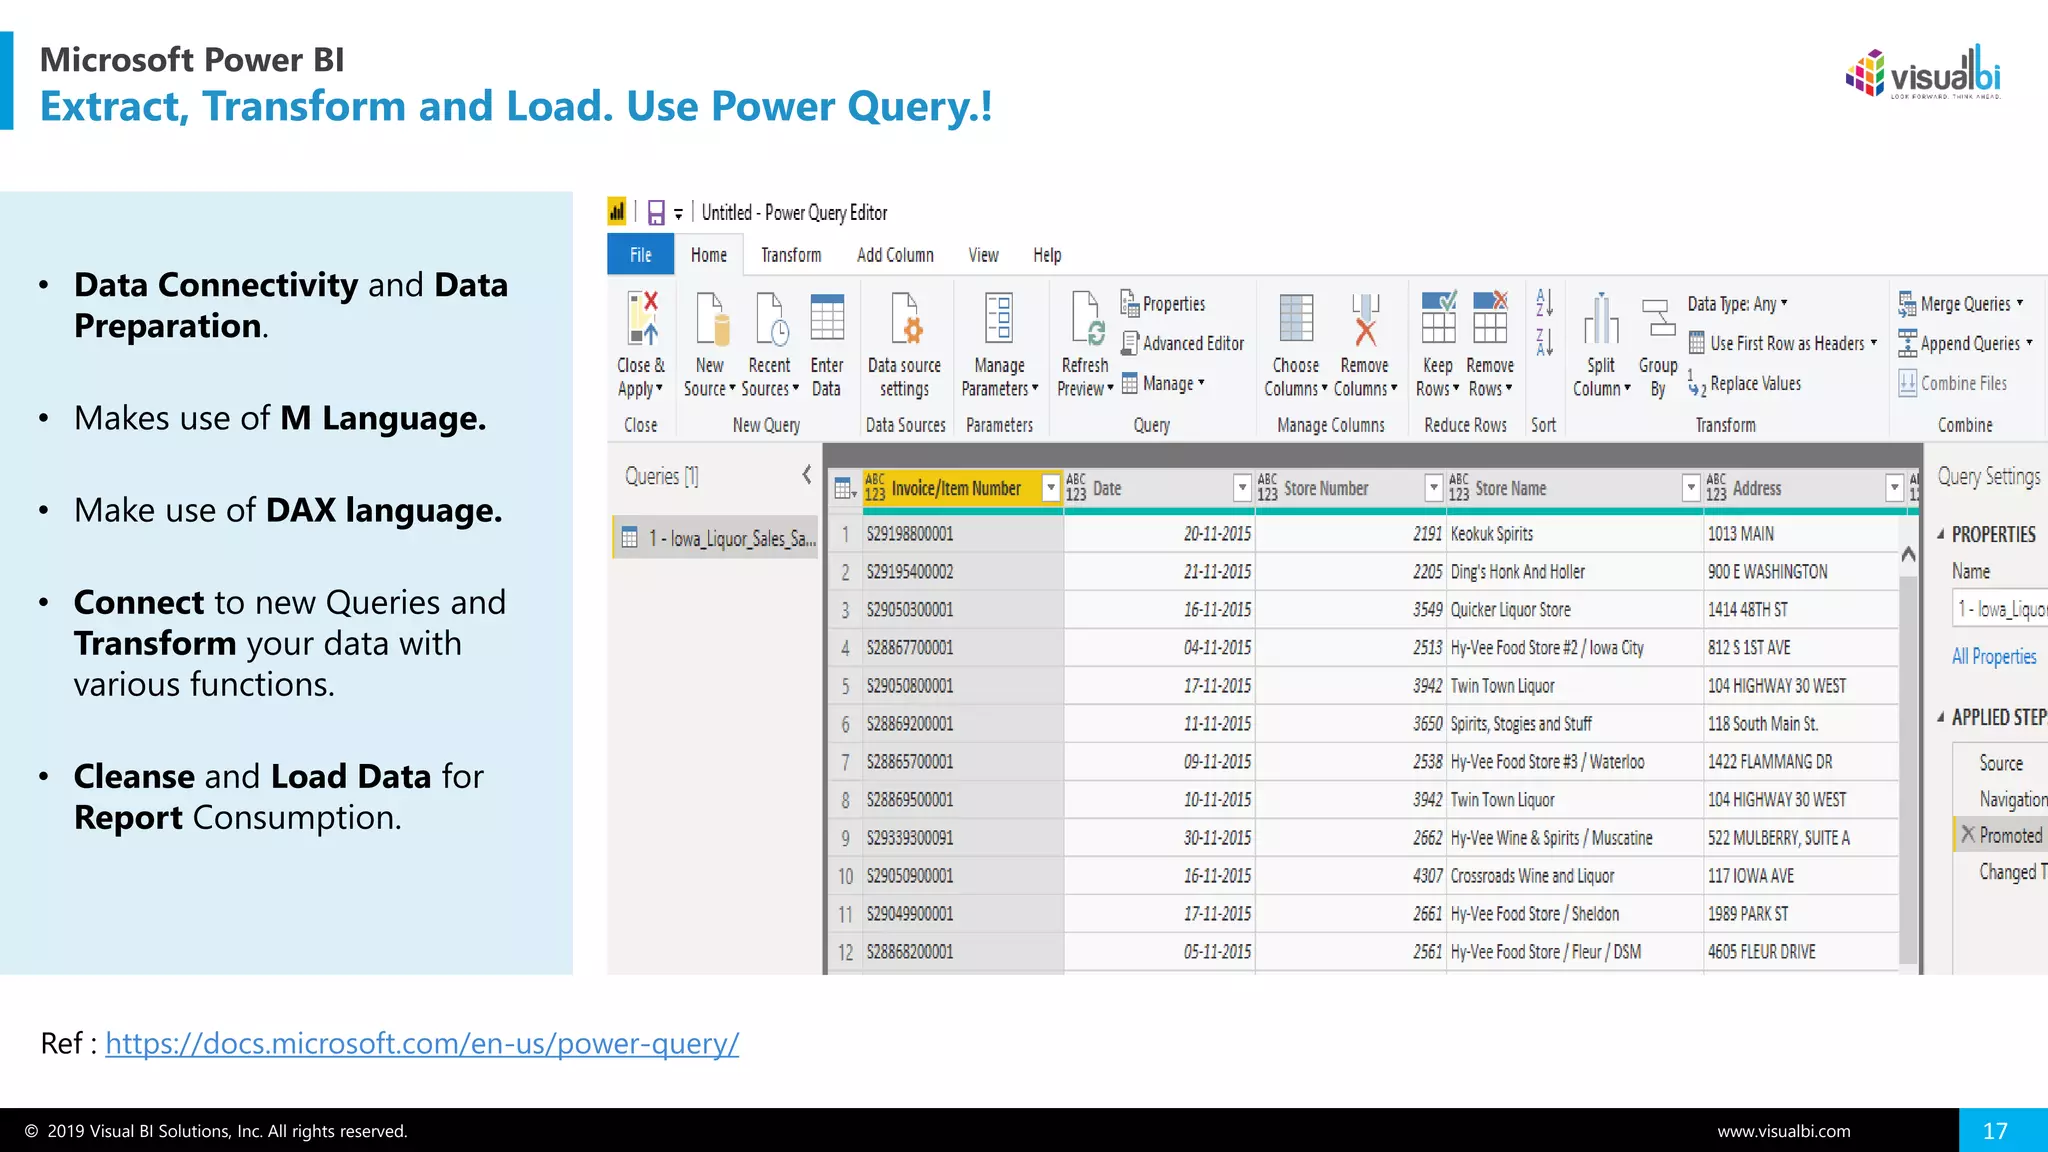Screen dimensions: 2048x1152
Task: Delete the Promoted step with X
Action: [1968, 834]
